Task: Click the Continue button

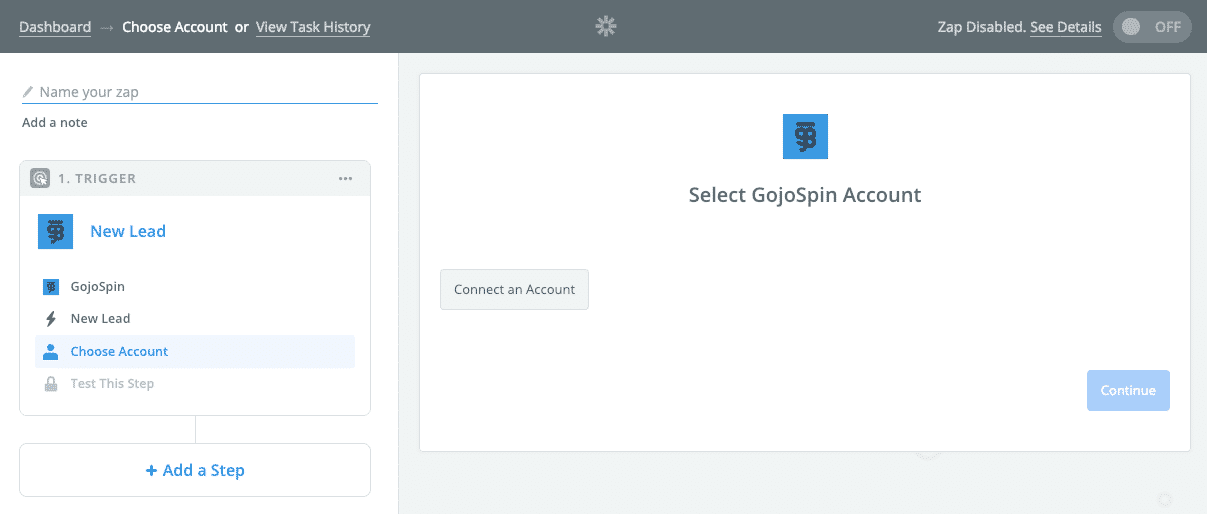Action: point(1128,390)
